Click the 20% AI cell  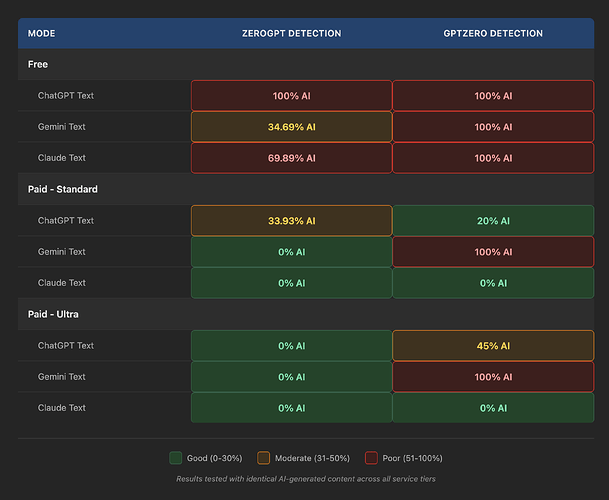(x=493, y=221)
